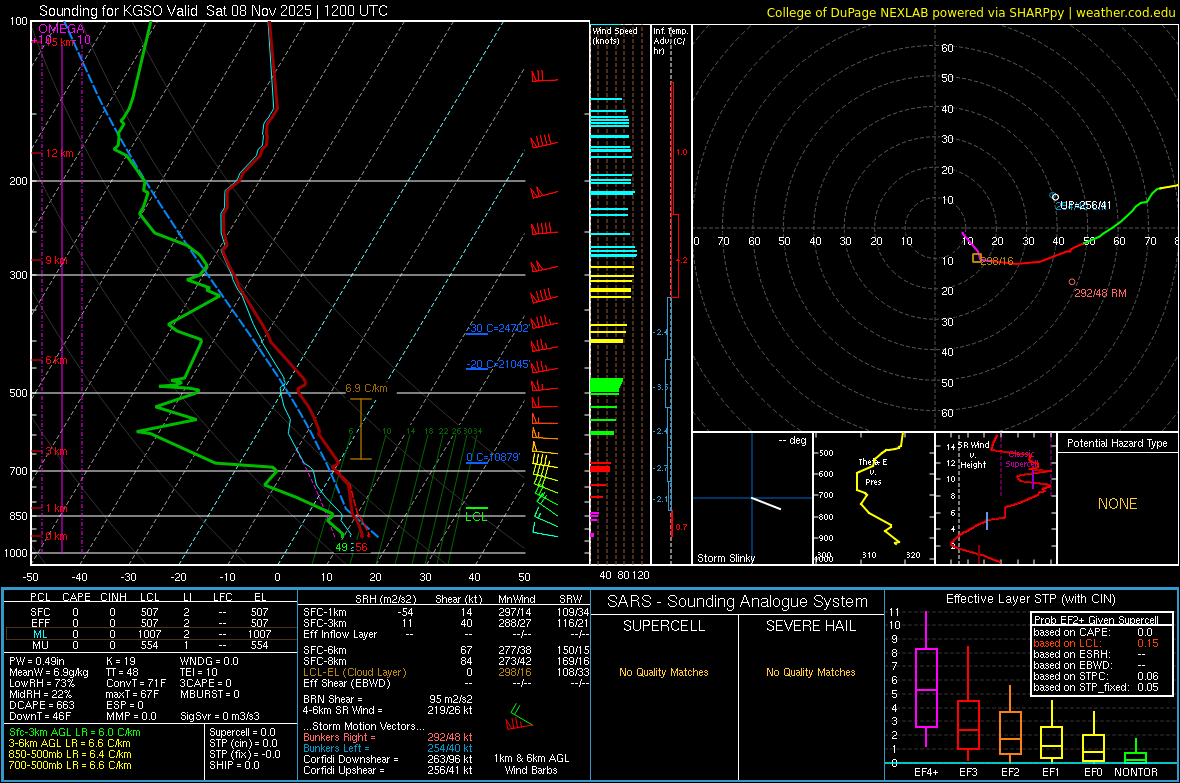1180x783 pixels.
Task: Click the SEVERE HAIL column header
Action: (810, 626)
